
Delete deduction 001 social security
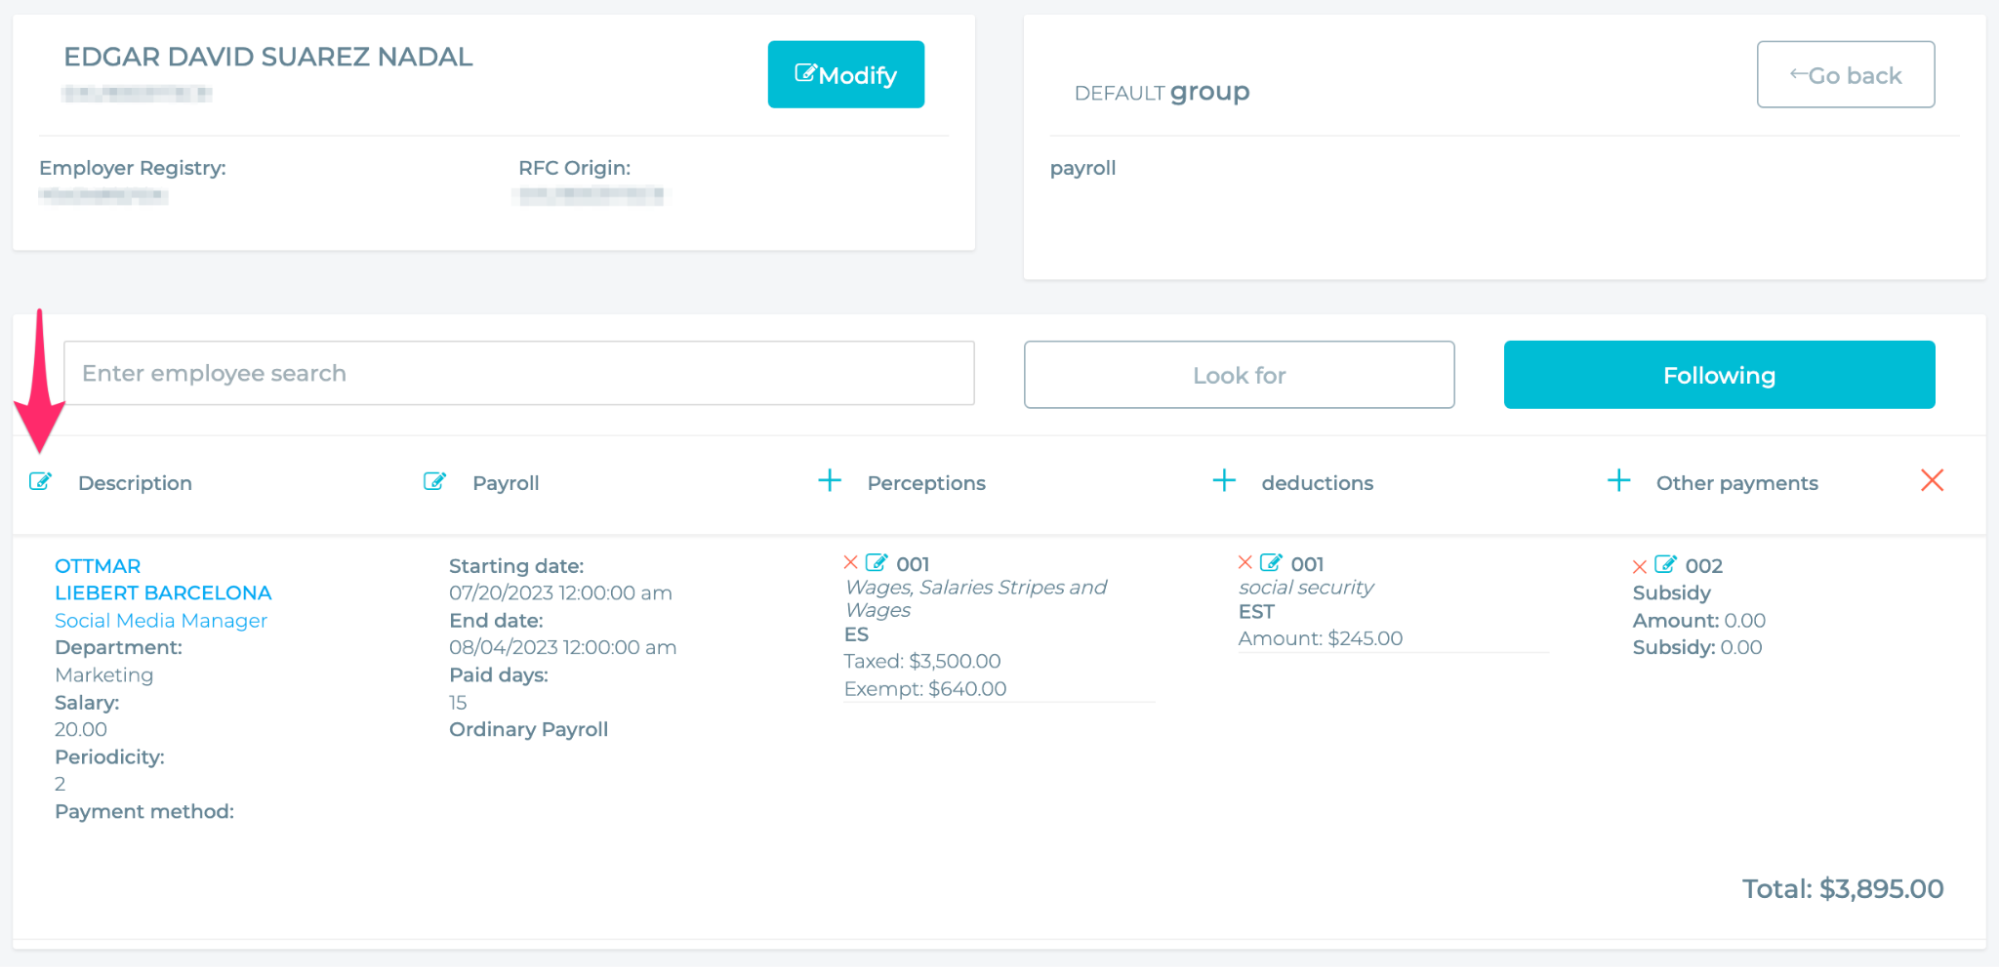(x=1245, y=563)
